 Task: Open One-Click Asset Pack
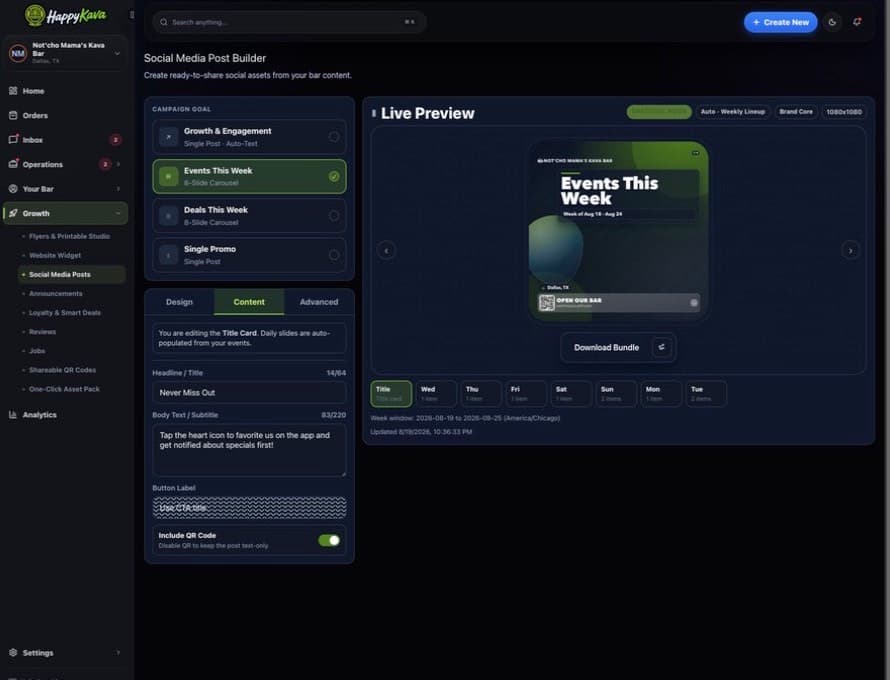pyautogui.click(x=64, y=389)
